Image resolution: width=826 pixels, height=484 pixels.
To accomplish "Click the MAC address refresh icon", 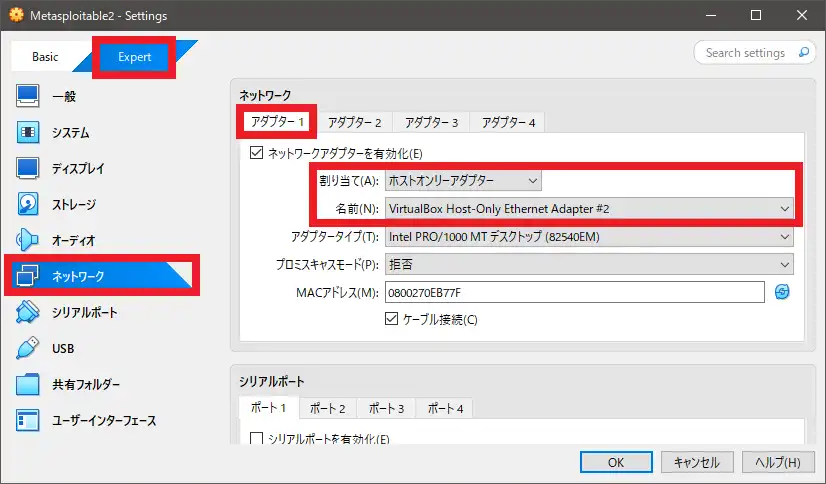I will coord(782,291).
